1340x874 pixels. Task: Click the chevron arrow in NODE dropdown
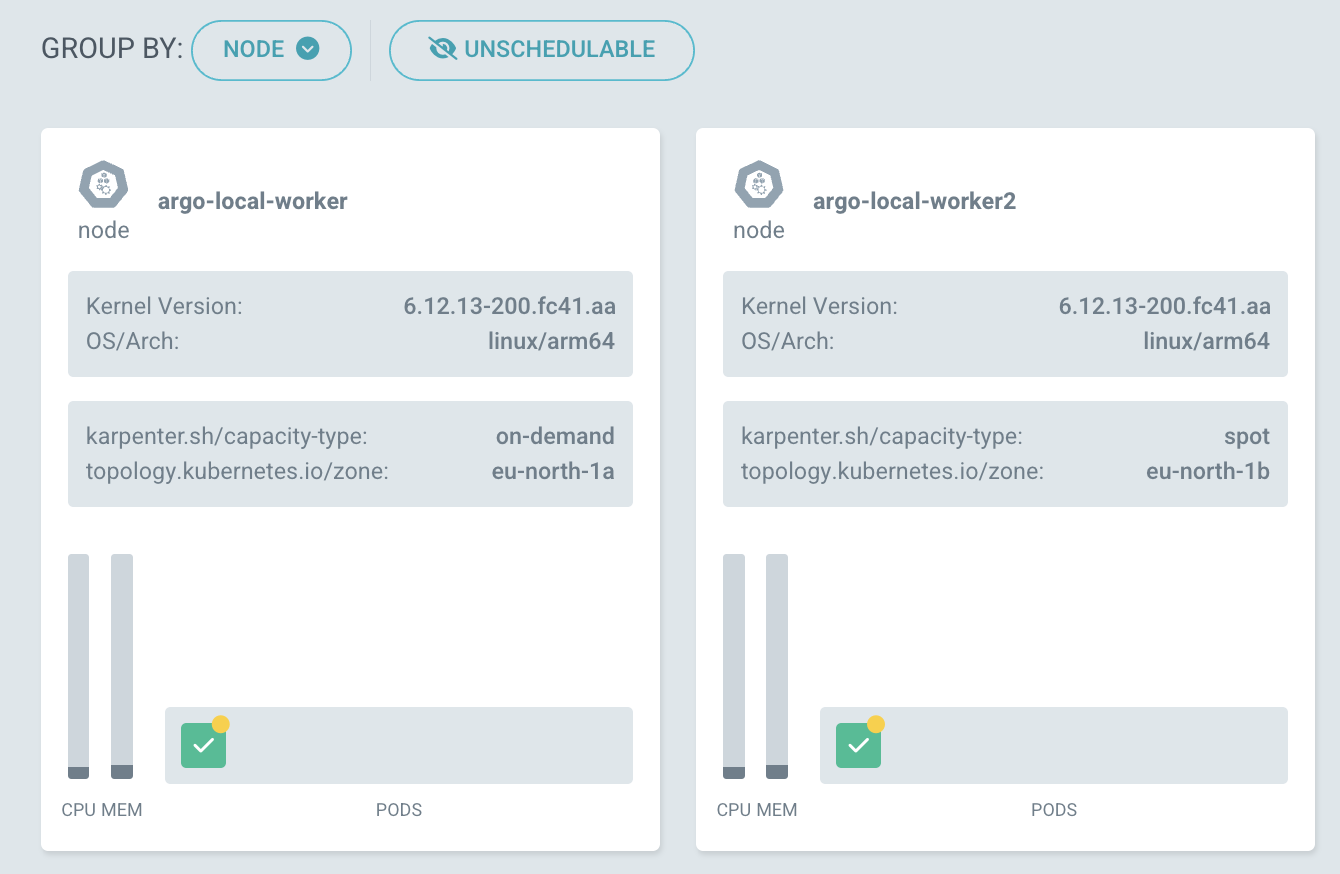[308, 49]
